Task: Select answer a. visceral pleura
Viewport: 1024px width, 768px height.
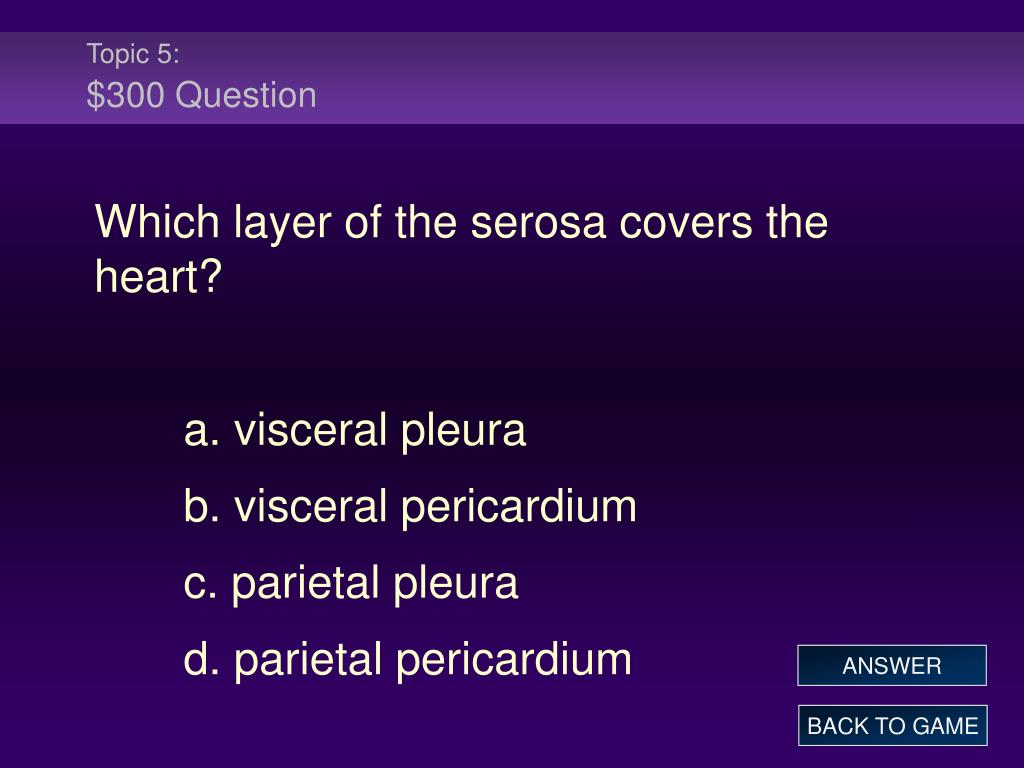Action: tap(355, 431)
